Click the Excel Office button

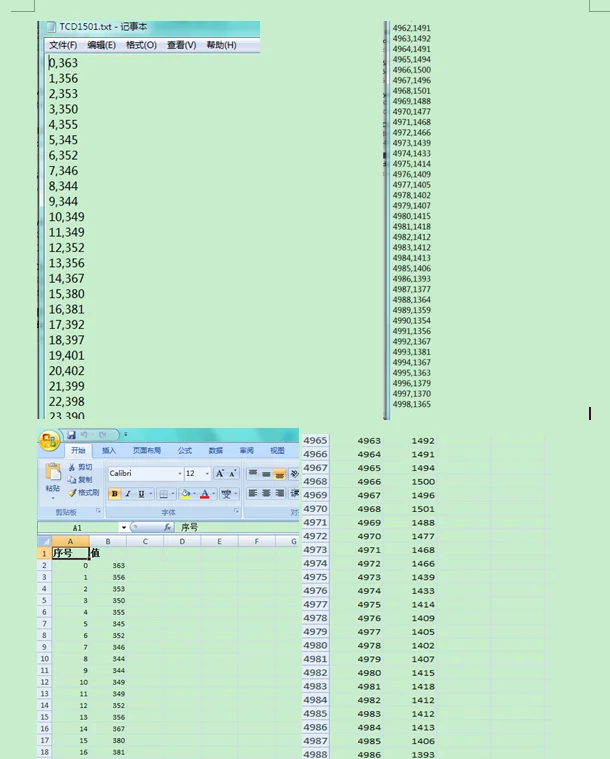coord(50,443)
